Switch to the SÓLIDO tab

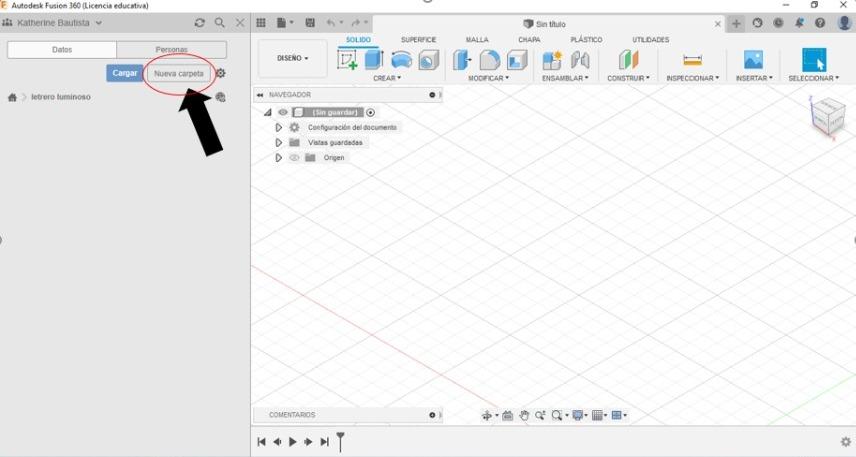[358, 40]
